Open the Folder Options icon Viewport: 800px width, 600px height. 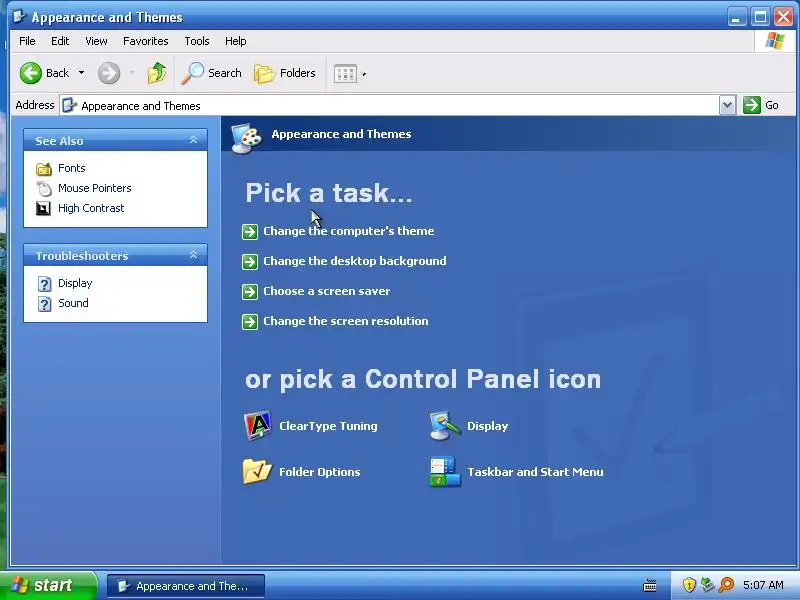point(257,471)
